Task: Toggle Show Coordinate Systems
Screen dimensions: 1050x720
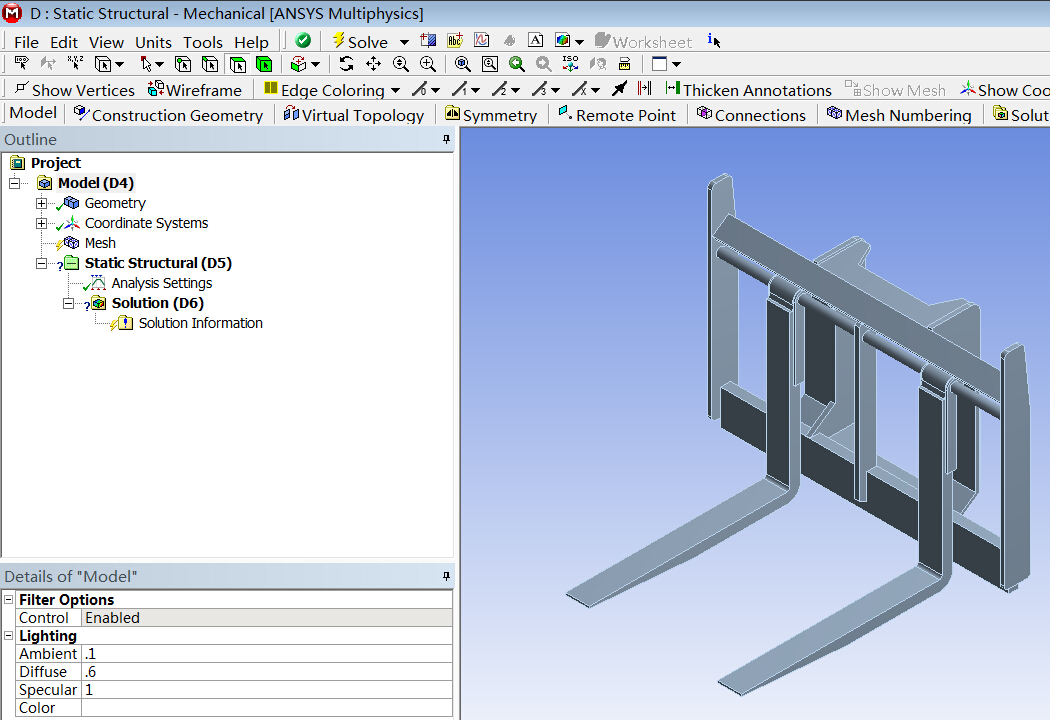Action: pyautogui.click(x=1004, y=90)
